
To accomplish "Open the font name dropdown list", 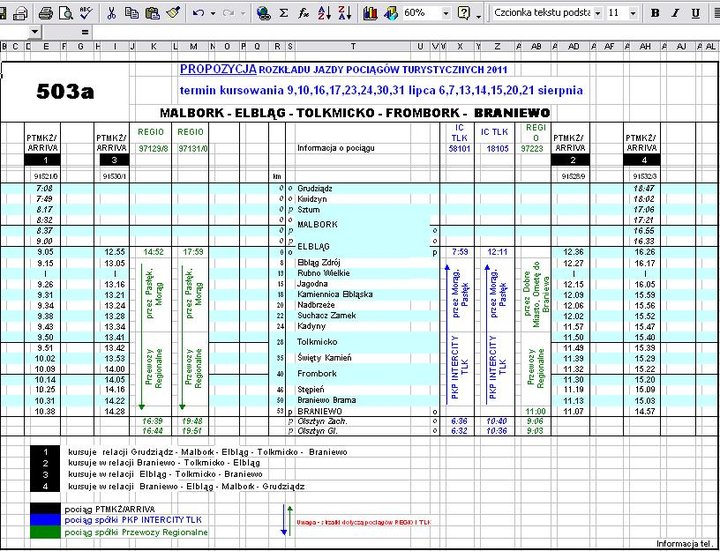I will coord(597,13).
